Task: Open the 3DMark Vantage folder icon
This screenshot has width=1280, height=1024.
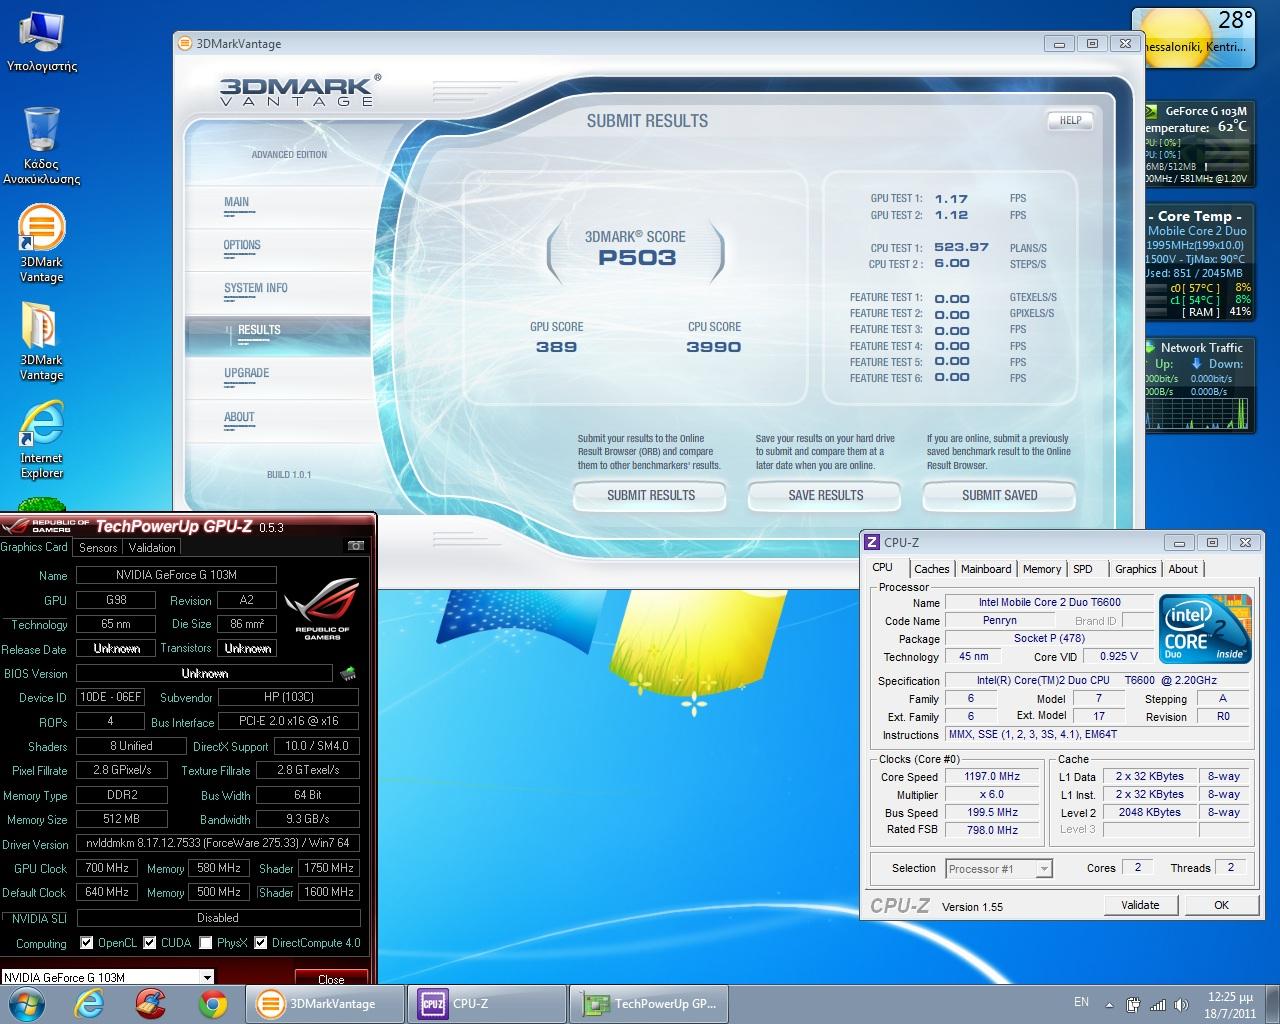Action: pyautogui.click(x=41, y=341)
